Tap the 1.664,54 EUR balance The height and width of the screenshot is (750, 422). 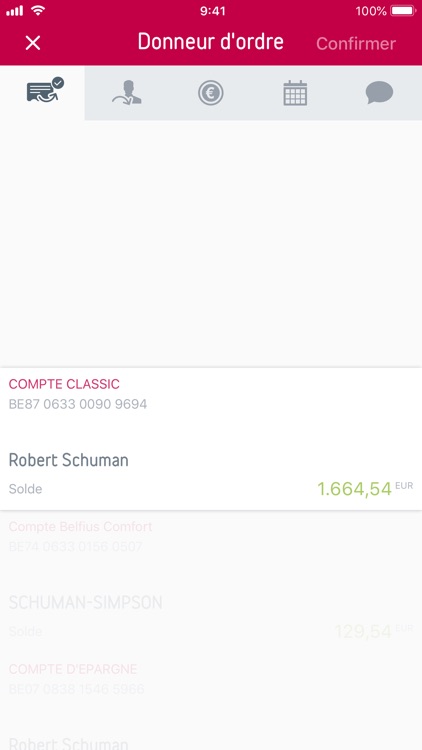pos(365,488)
